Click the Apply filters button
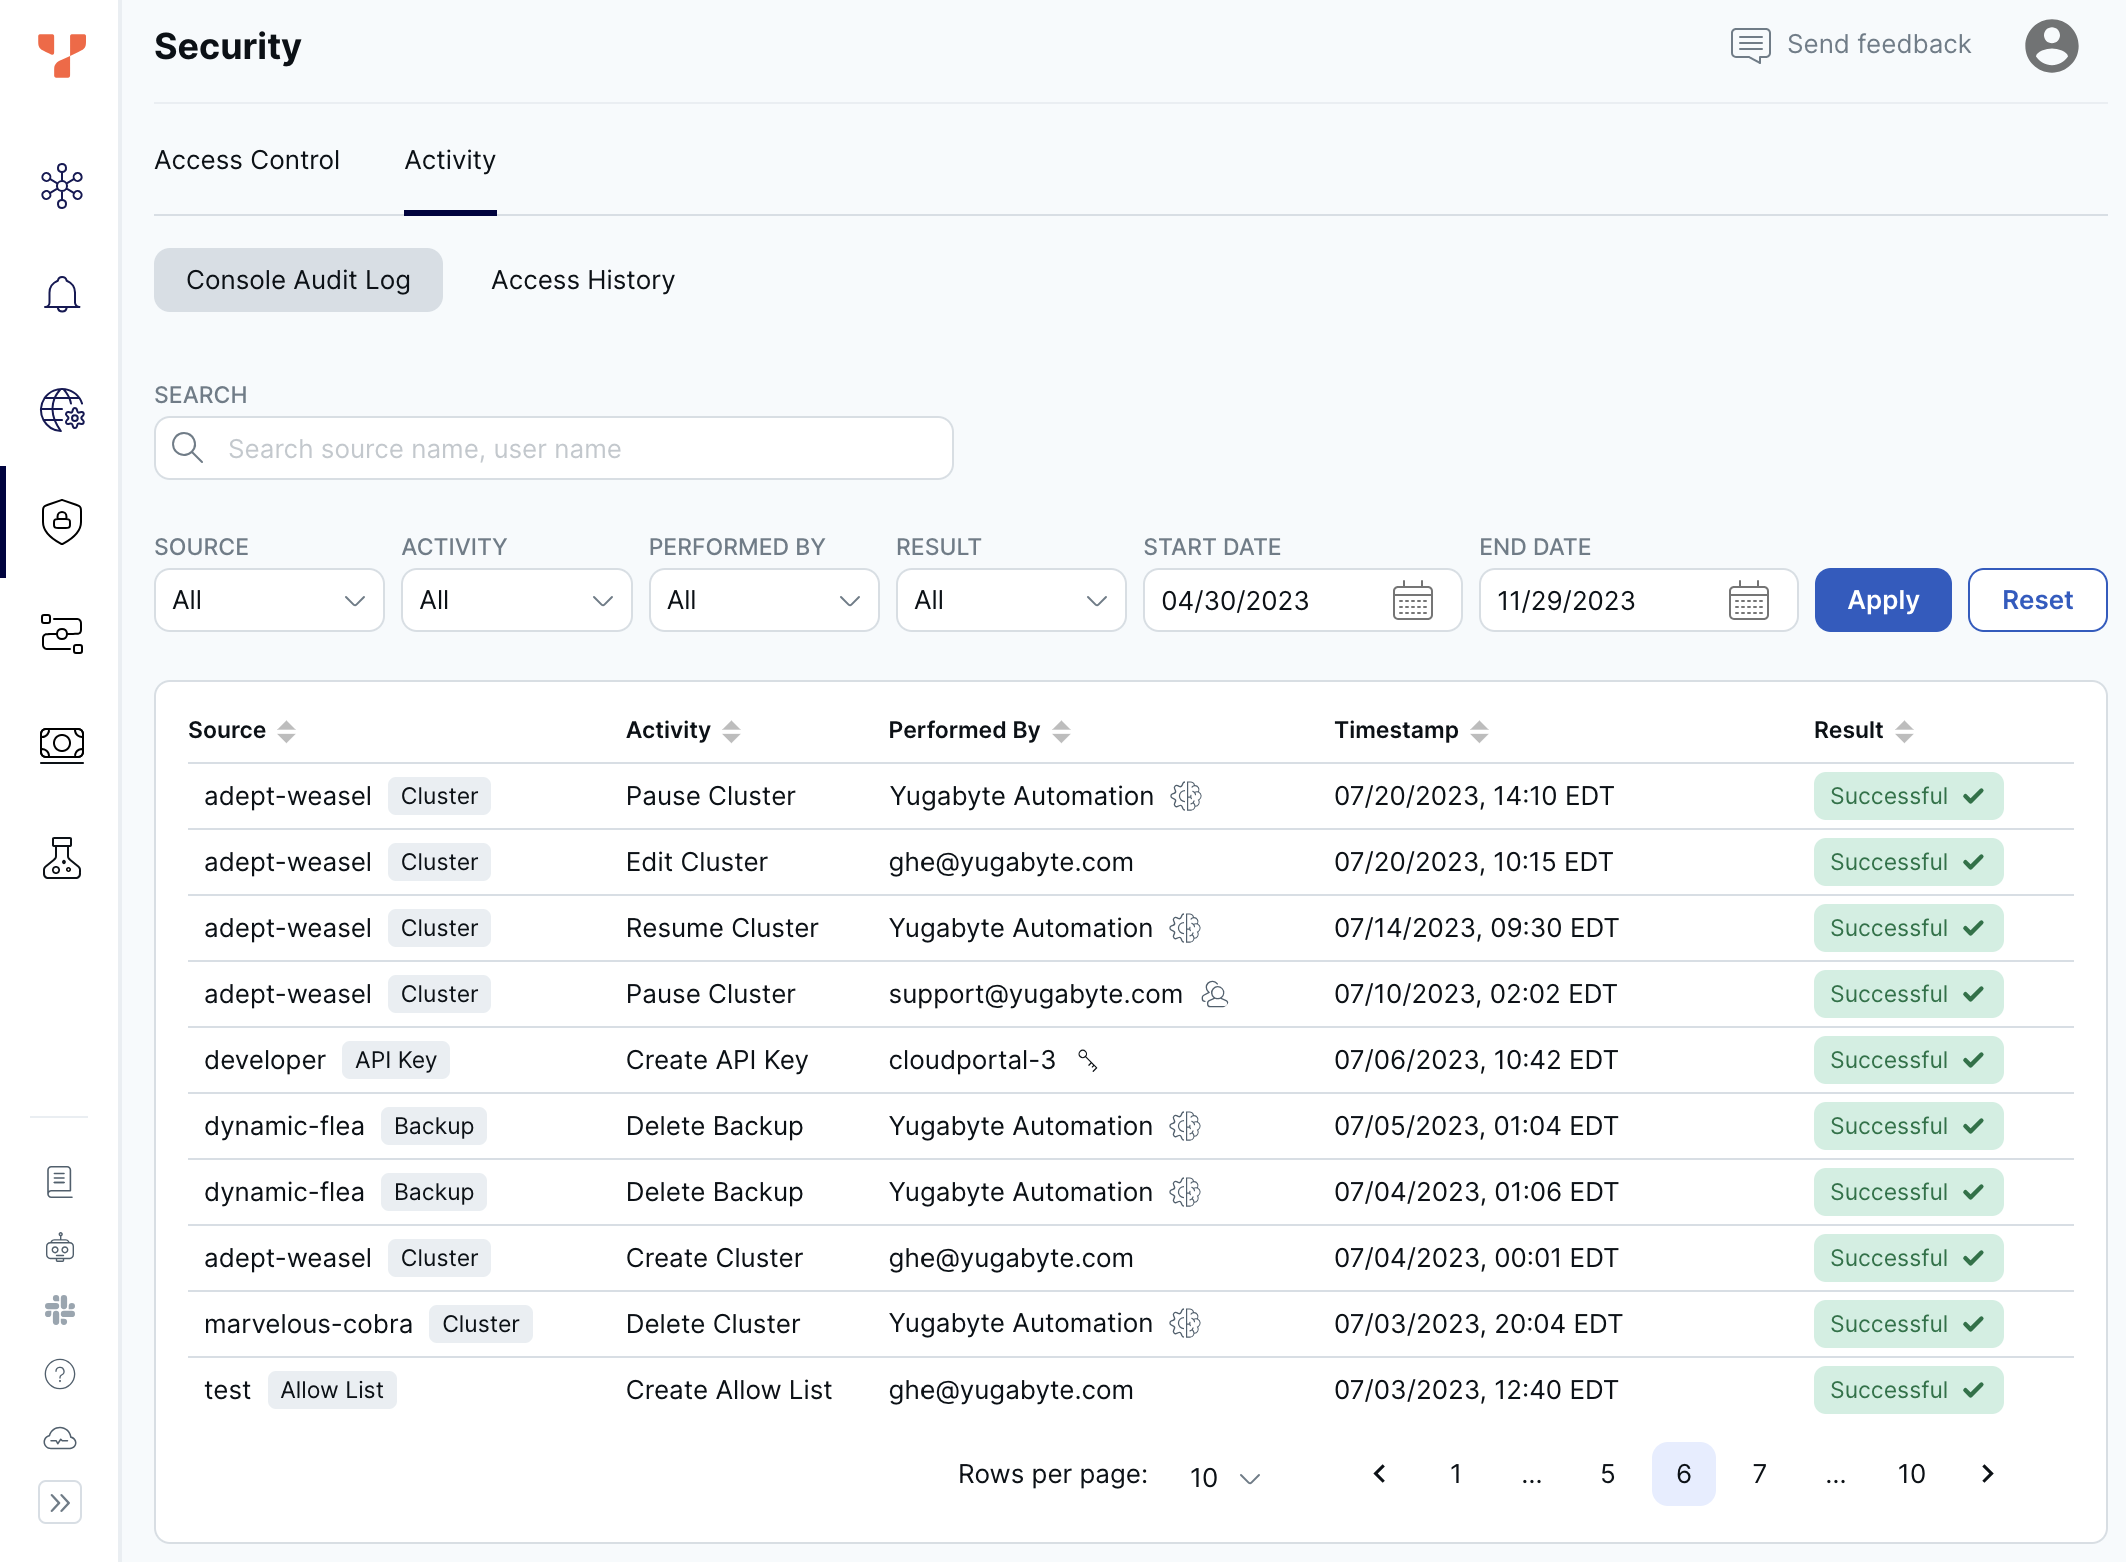 pyautogui.click(x=1882, y=600)
